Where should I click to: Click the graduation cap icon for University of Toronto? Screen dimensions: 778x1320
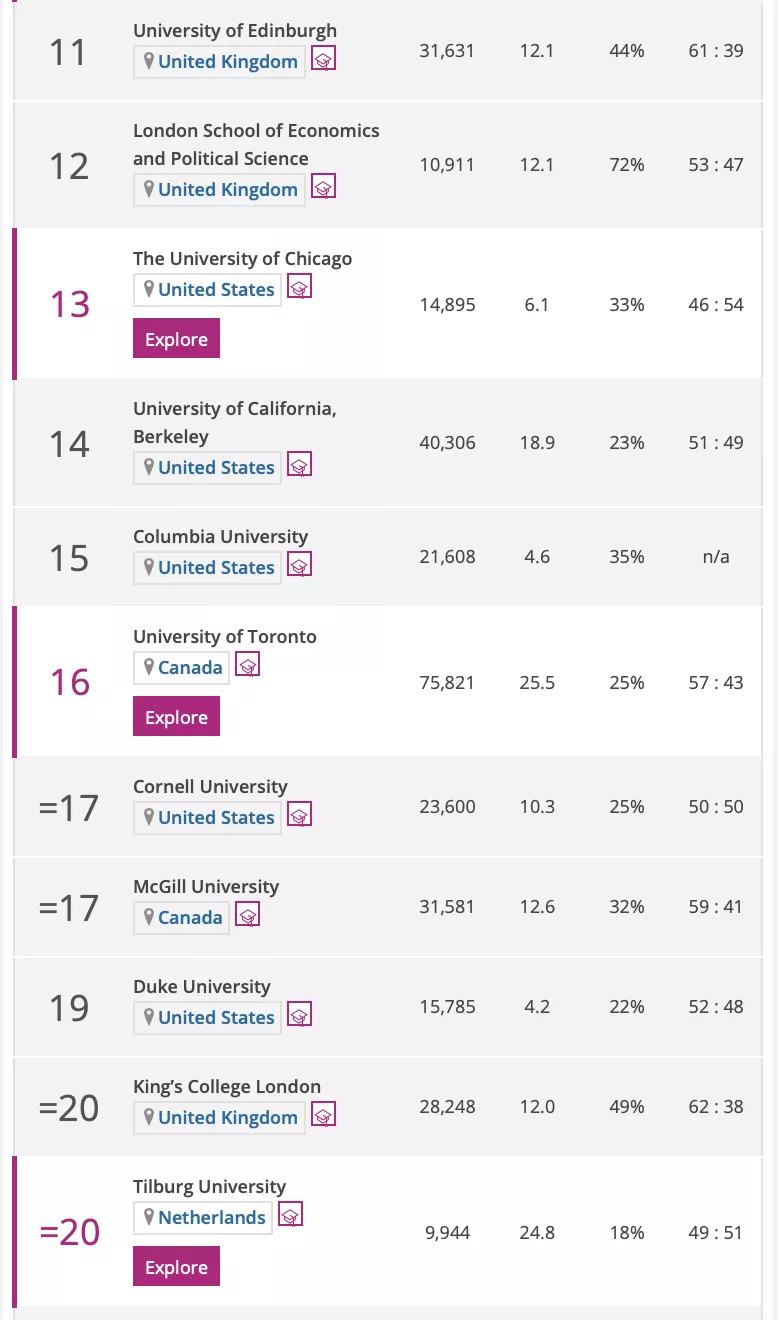pyautogui.click(x=247, y=664)
